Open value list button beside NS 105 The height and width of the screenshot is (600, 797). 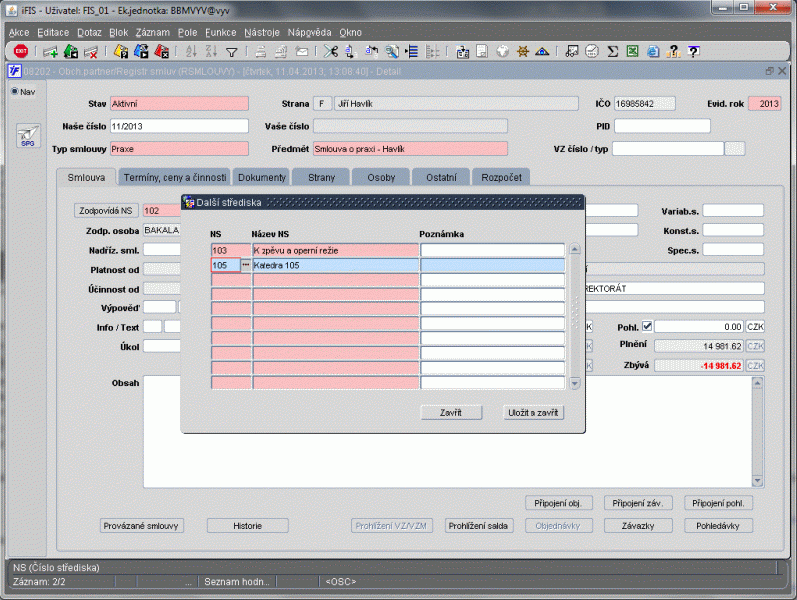[246, 266]
